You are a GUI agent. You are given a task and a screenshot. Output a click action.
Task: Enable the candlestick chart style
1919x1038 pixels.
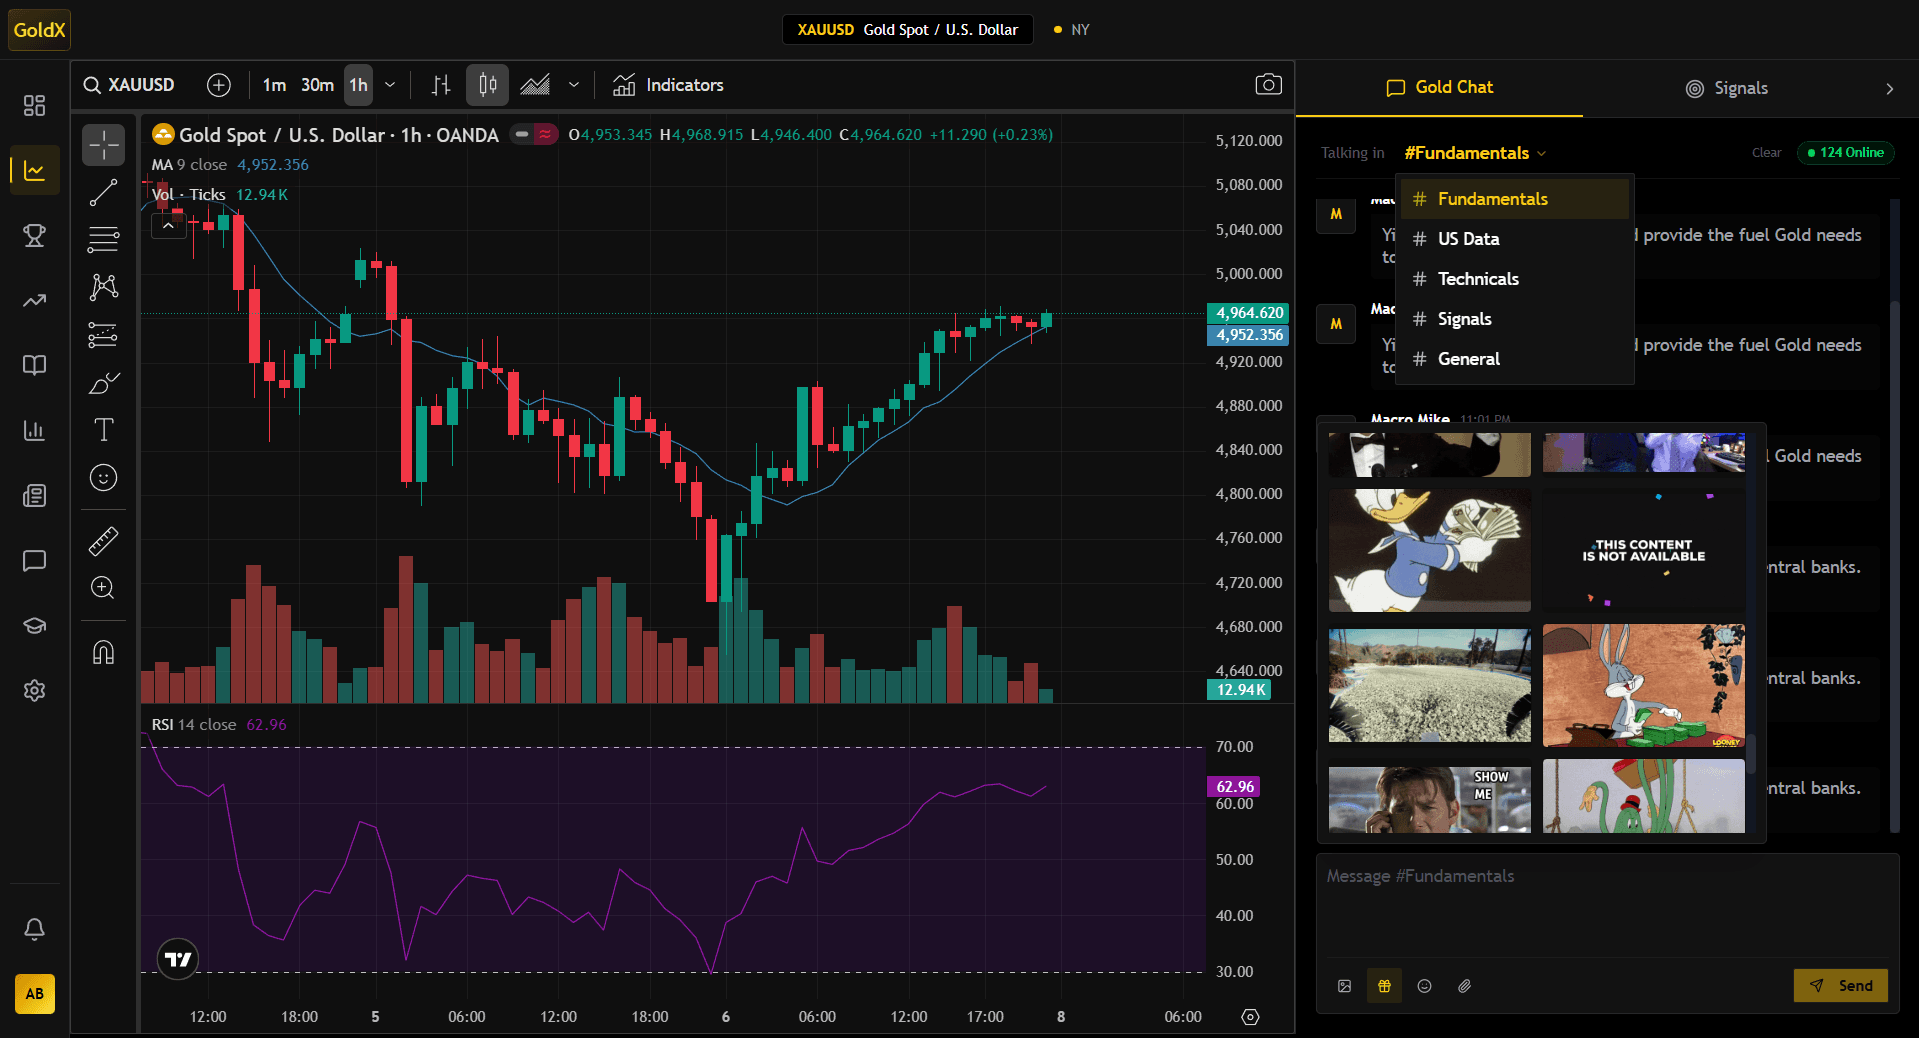[x=487, y=85]
